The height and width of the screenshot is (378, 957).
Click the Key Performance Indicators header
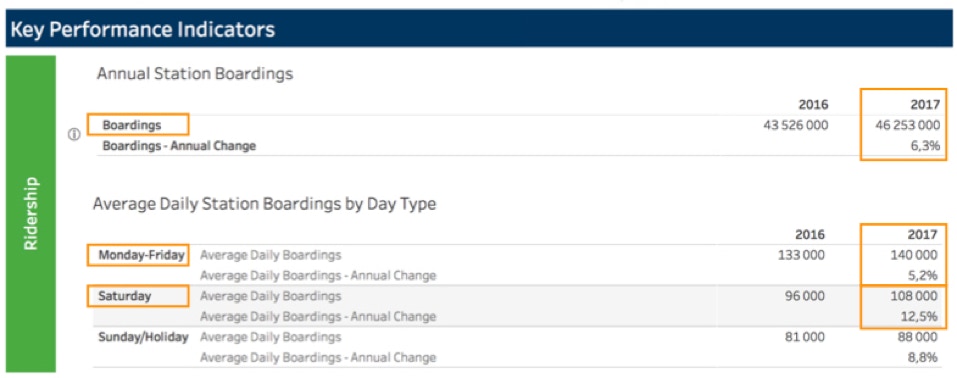tap(478, 29)
